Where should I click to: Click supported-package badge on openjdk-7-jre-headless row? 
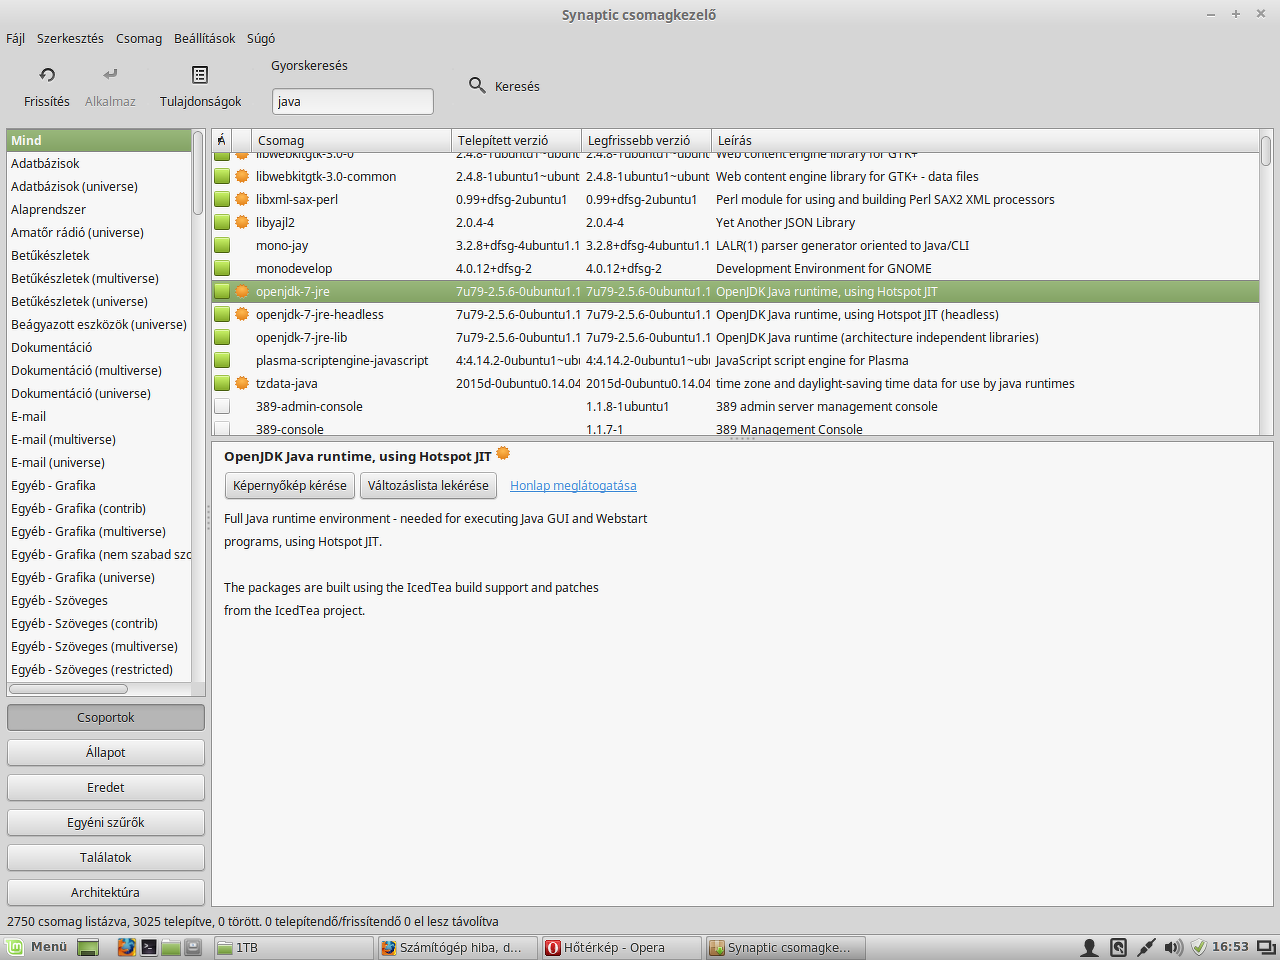pos(242,314)
